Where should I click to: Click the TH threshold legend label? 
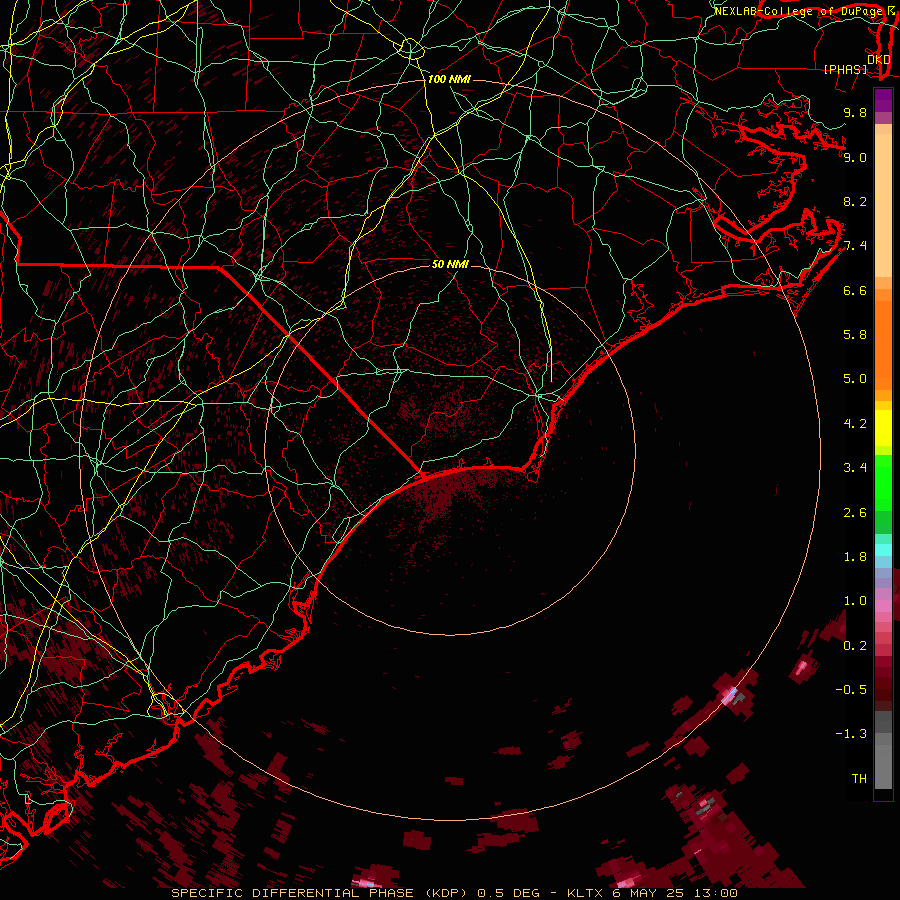[859, 779]
